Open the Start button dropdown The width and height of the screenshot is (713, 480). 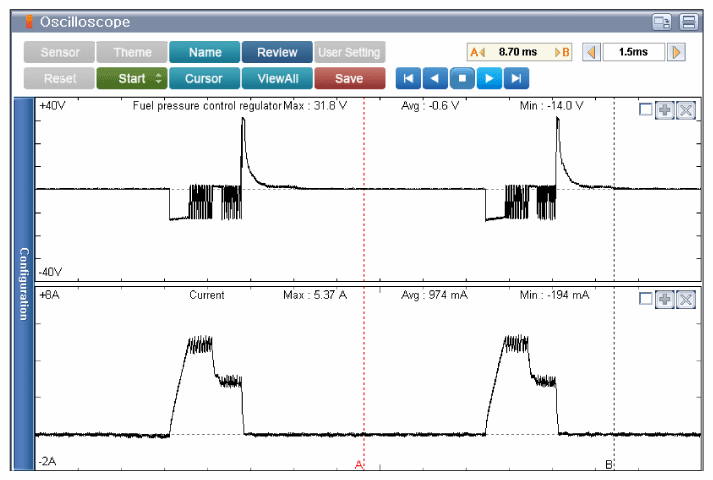(x=159, y=78)
